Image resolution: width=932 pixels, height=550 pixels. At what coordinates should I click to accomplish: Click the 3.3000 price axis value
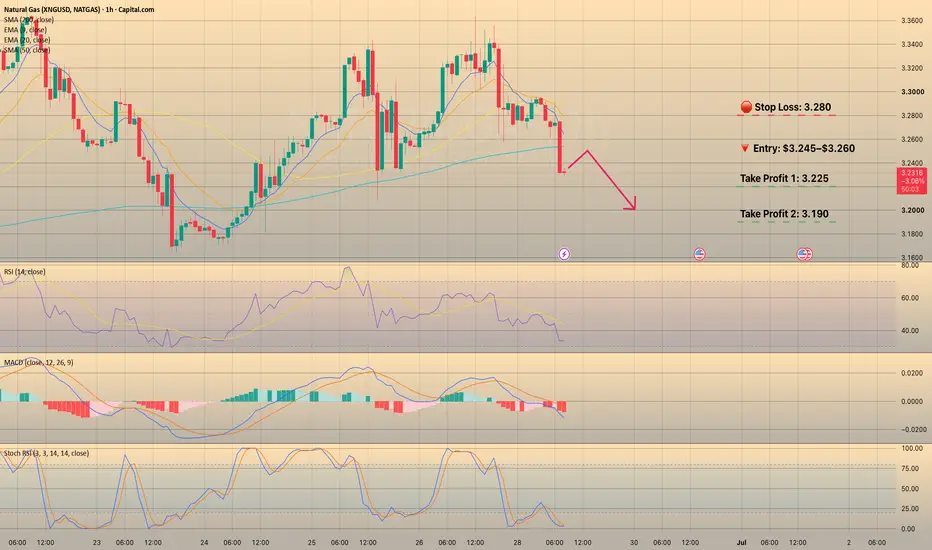pyautogui.click(x=912, y=92)
